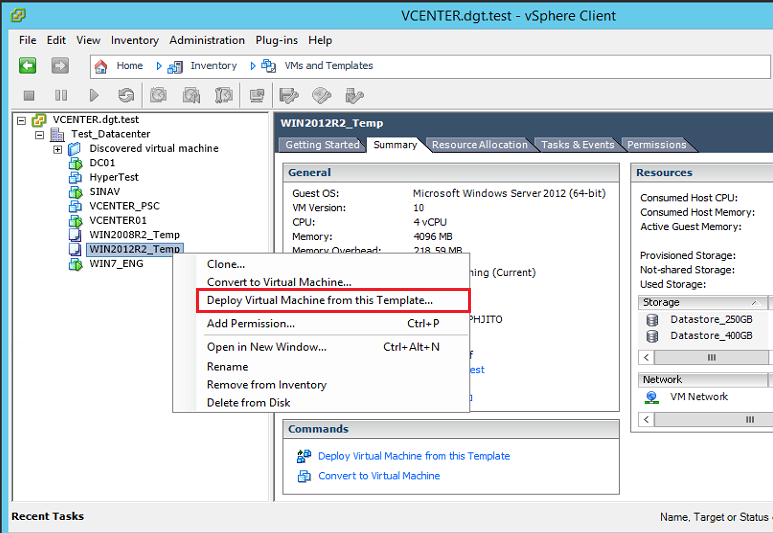Click the Home icon in navigation bar
Viewport: 773px width, 533px height.
pyautogui.click(x=101, y=66)
